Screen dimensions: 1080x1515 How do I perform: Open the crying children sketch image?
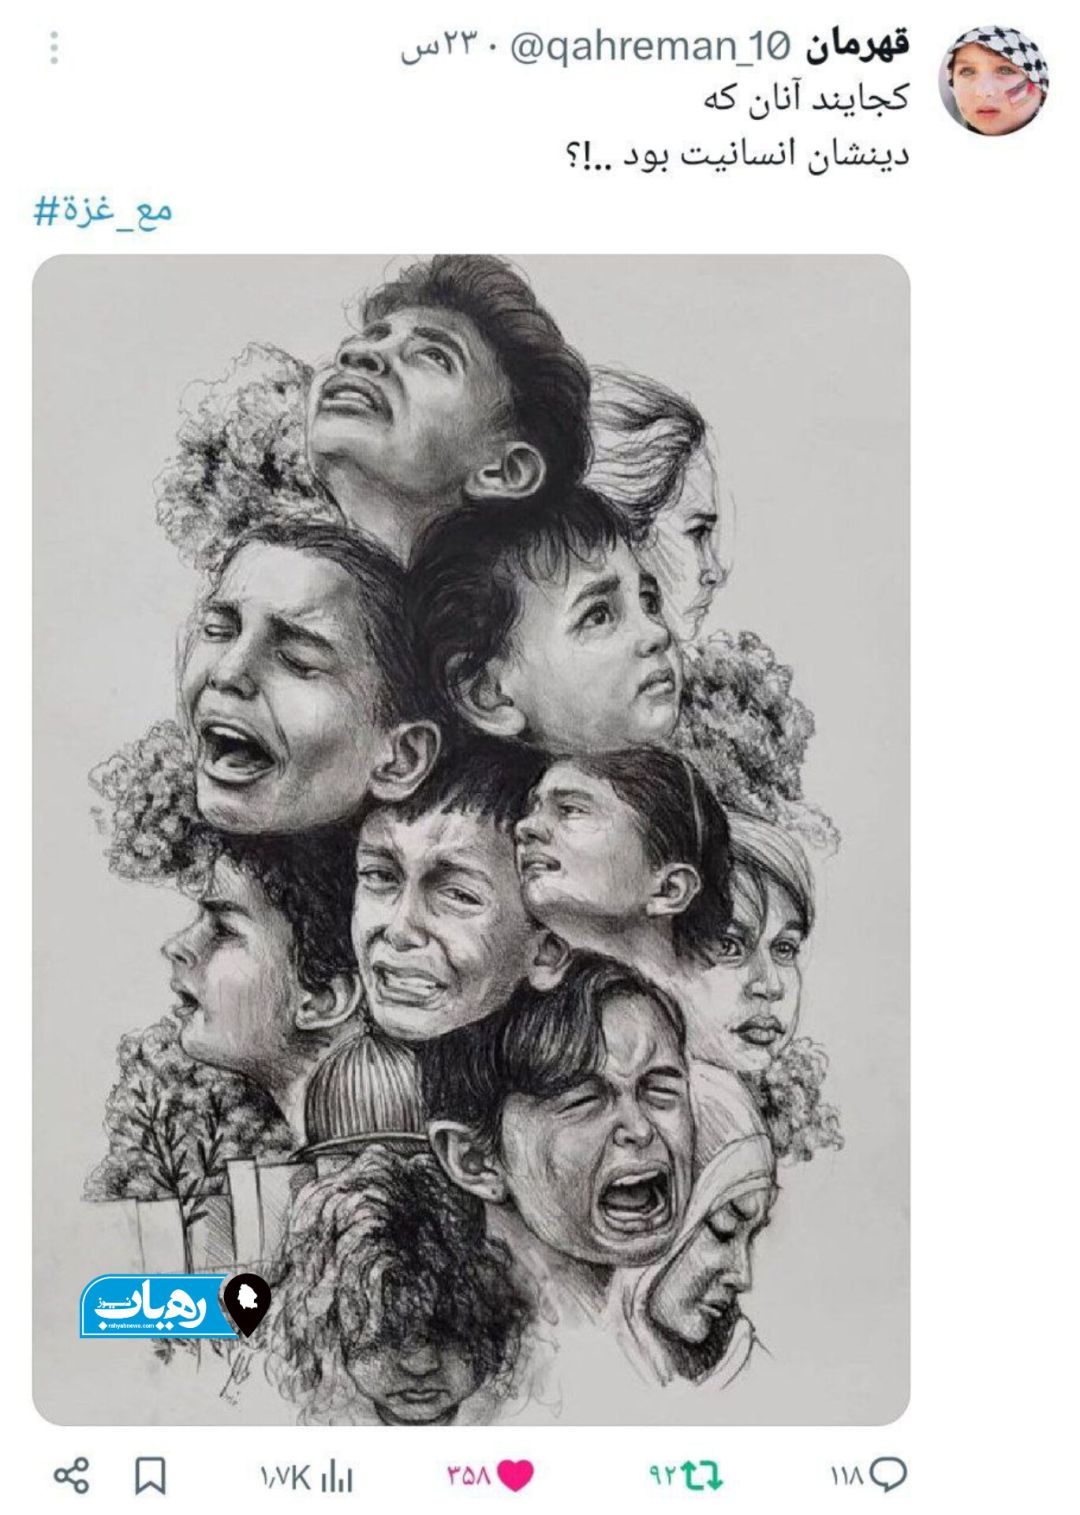click(471, 840)
